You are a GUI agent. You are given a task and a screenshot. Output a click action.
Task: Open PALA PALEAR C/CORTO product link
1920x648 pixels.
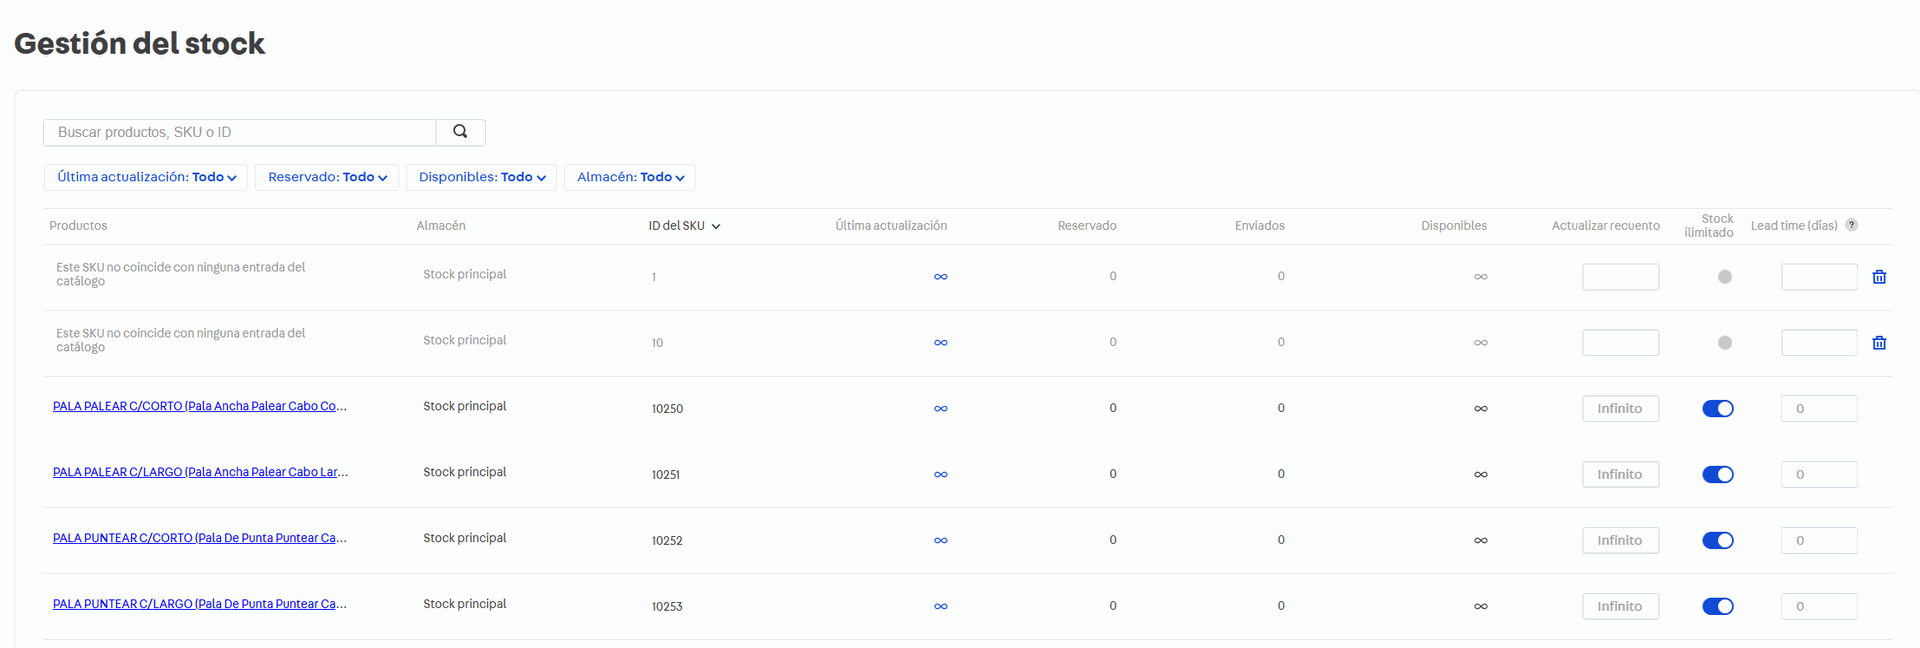[x=199, y=406]
